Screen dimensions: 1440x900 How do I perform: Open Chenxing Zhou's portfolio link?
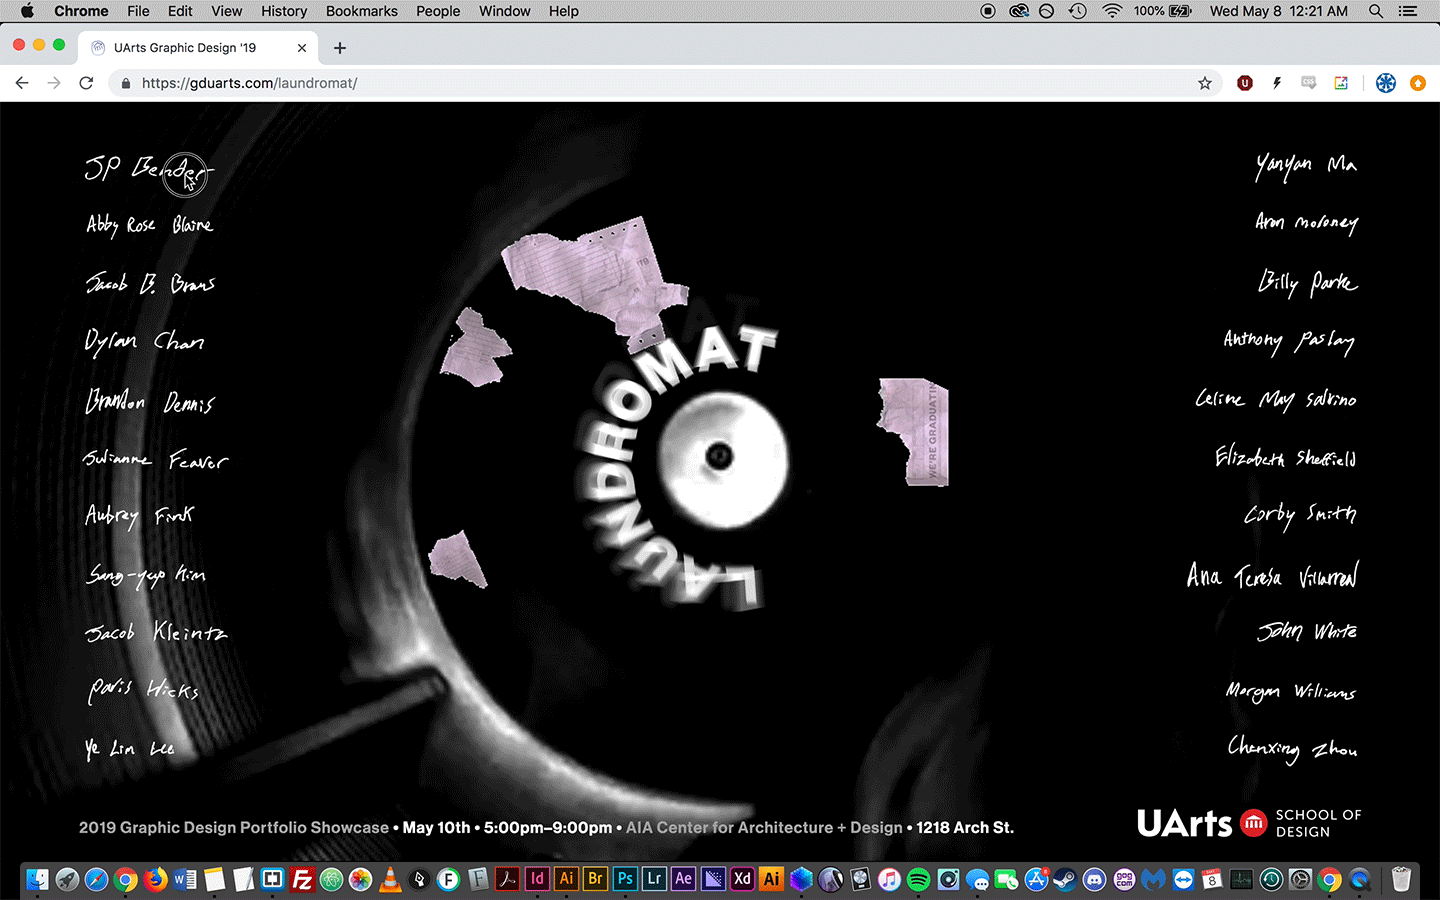click(1293, 748)
